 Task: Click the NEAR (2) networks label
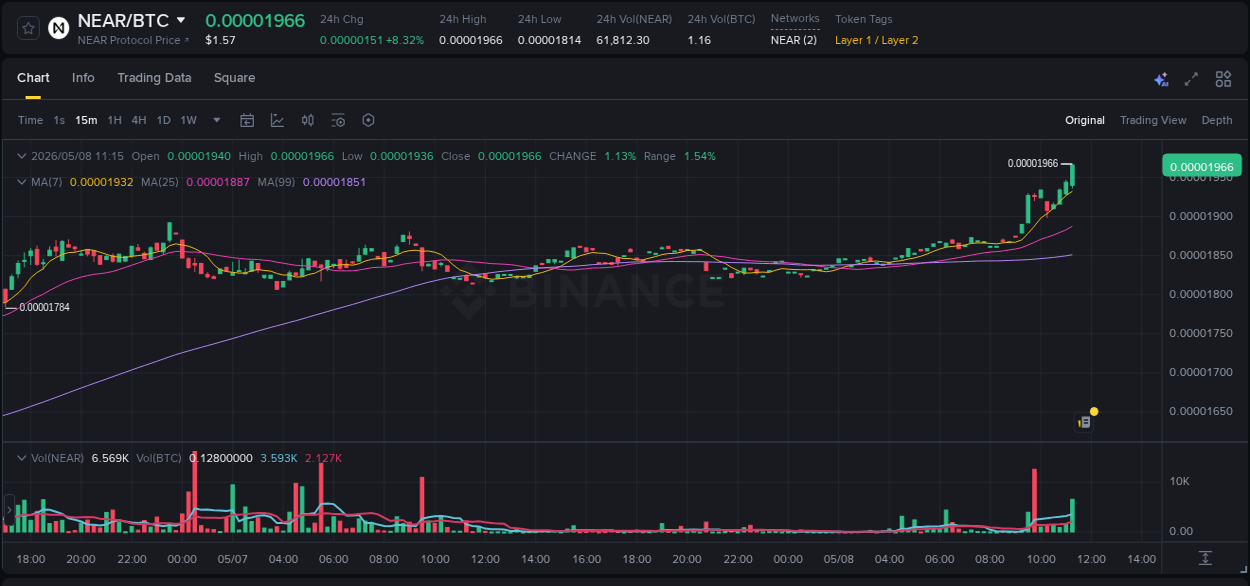[794, 40]
